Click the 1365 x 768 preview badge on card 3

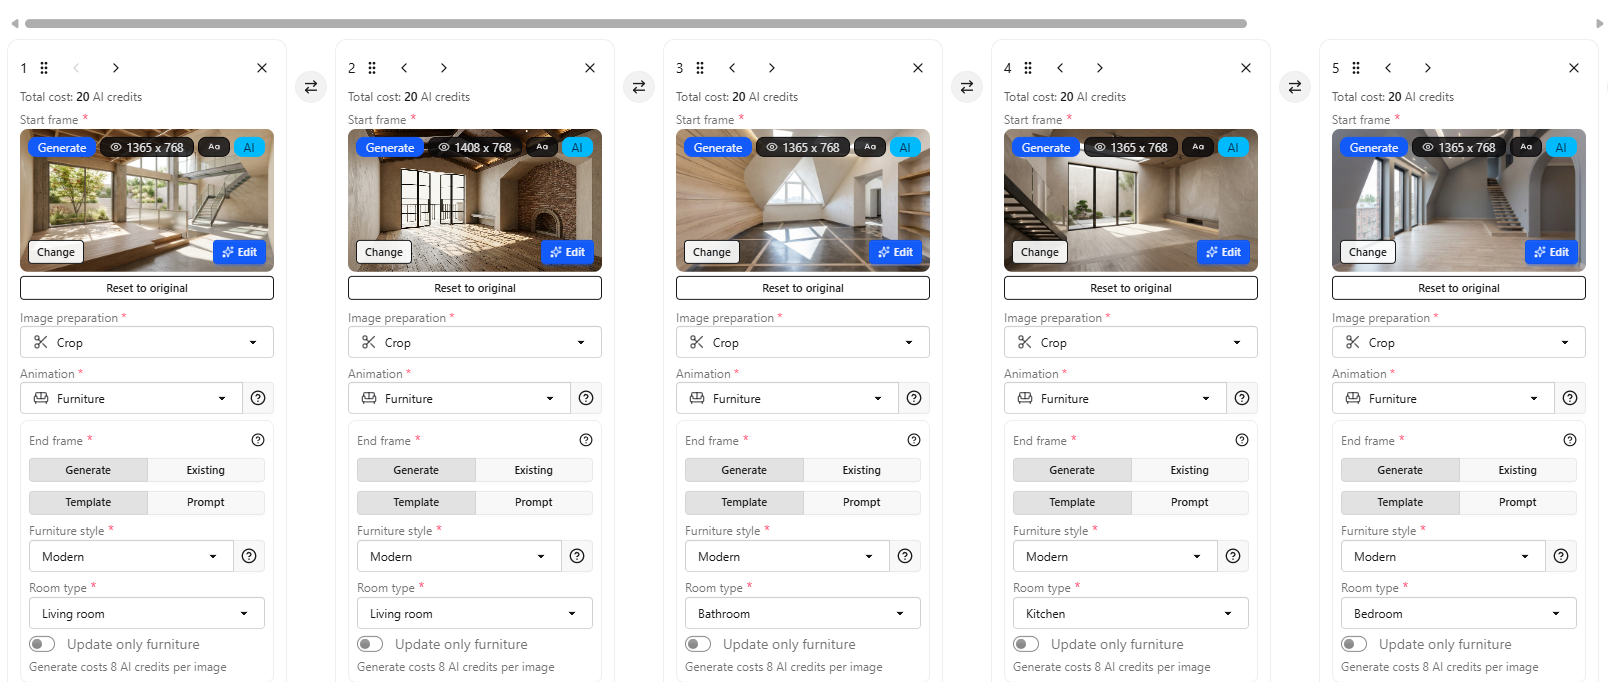(x=803, y=147)
